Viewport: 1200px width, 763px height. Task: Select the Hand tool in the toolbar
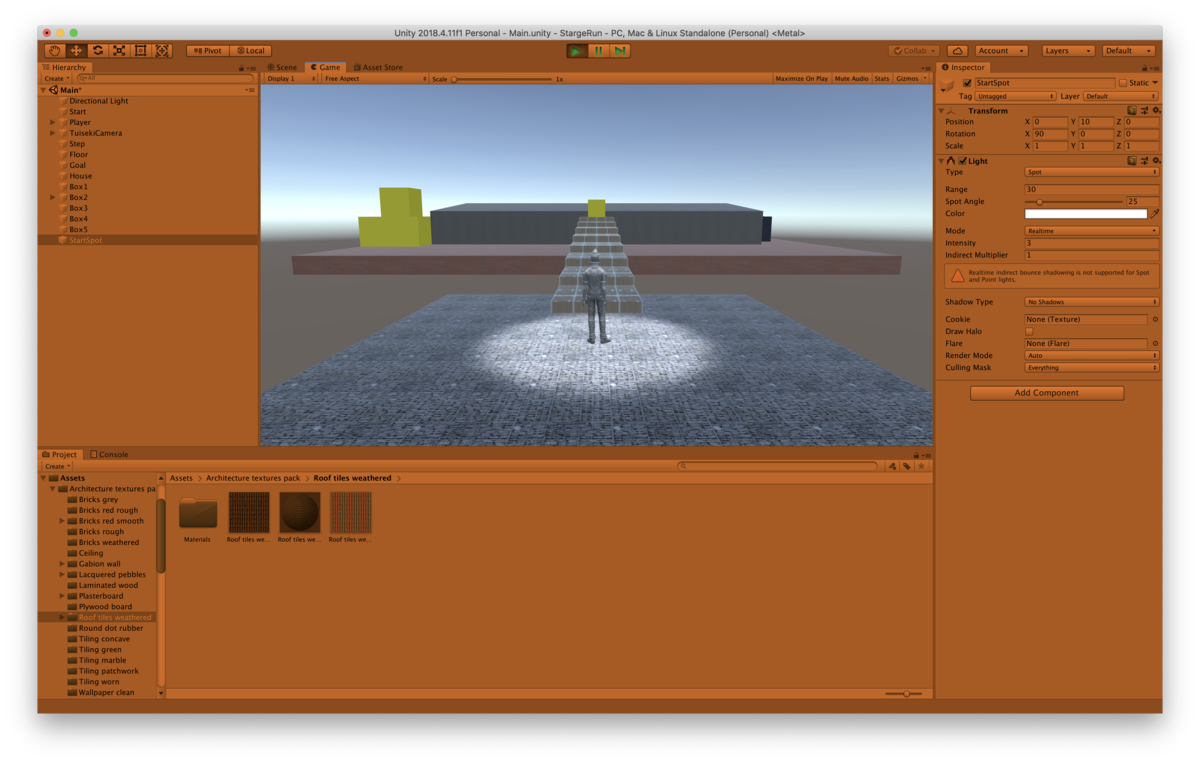(x=54, y=50)
